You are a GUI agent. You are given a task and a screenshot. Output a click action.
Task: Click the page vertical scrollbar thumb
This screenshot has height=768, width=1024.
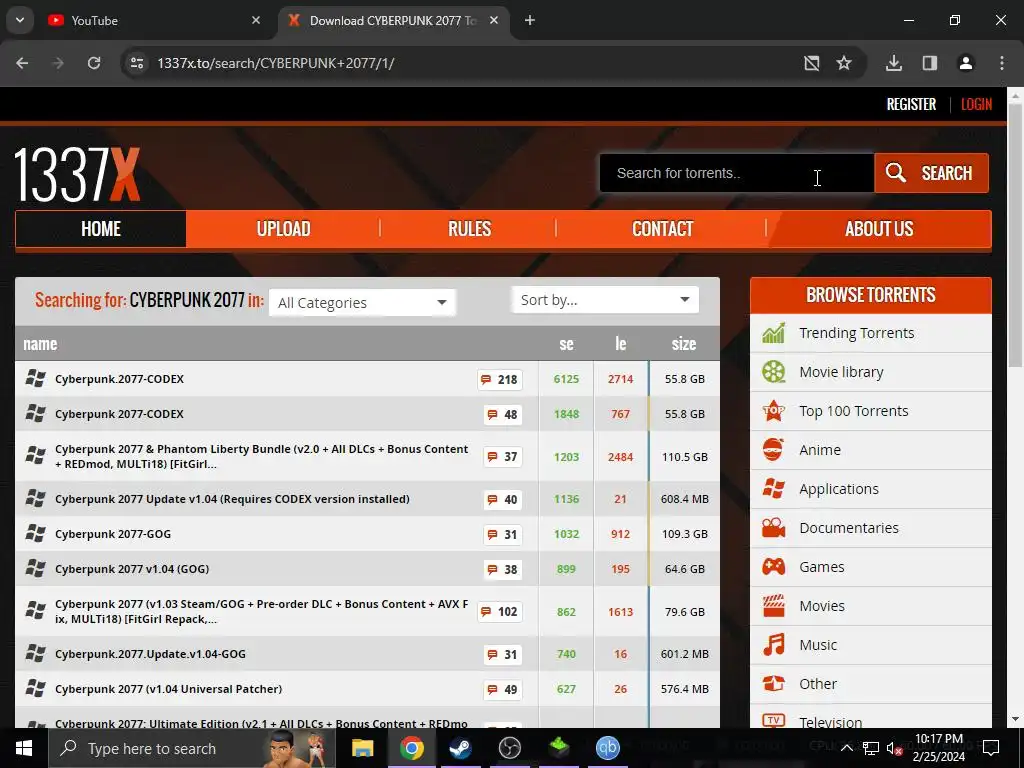[1016, 235]
